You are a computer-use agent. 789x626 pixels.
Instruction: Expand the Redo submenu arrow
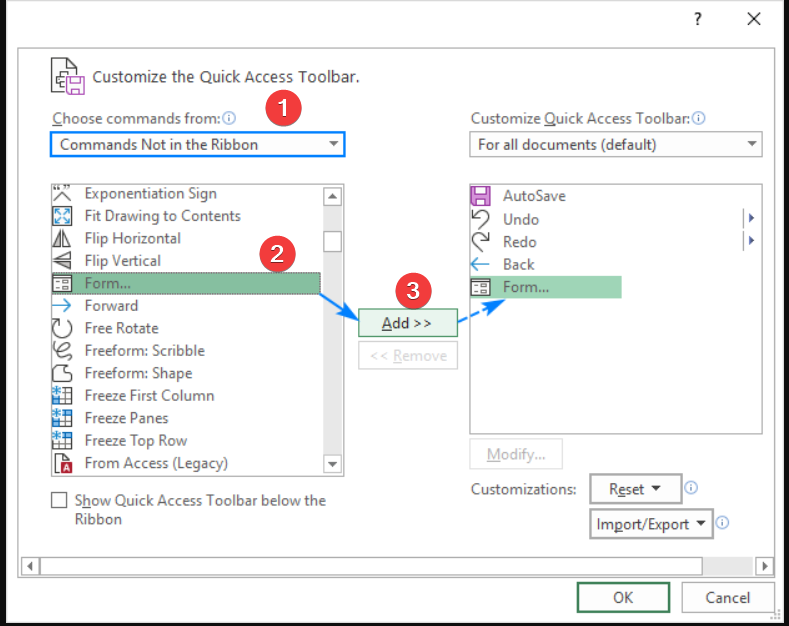click(751, 241)
